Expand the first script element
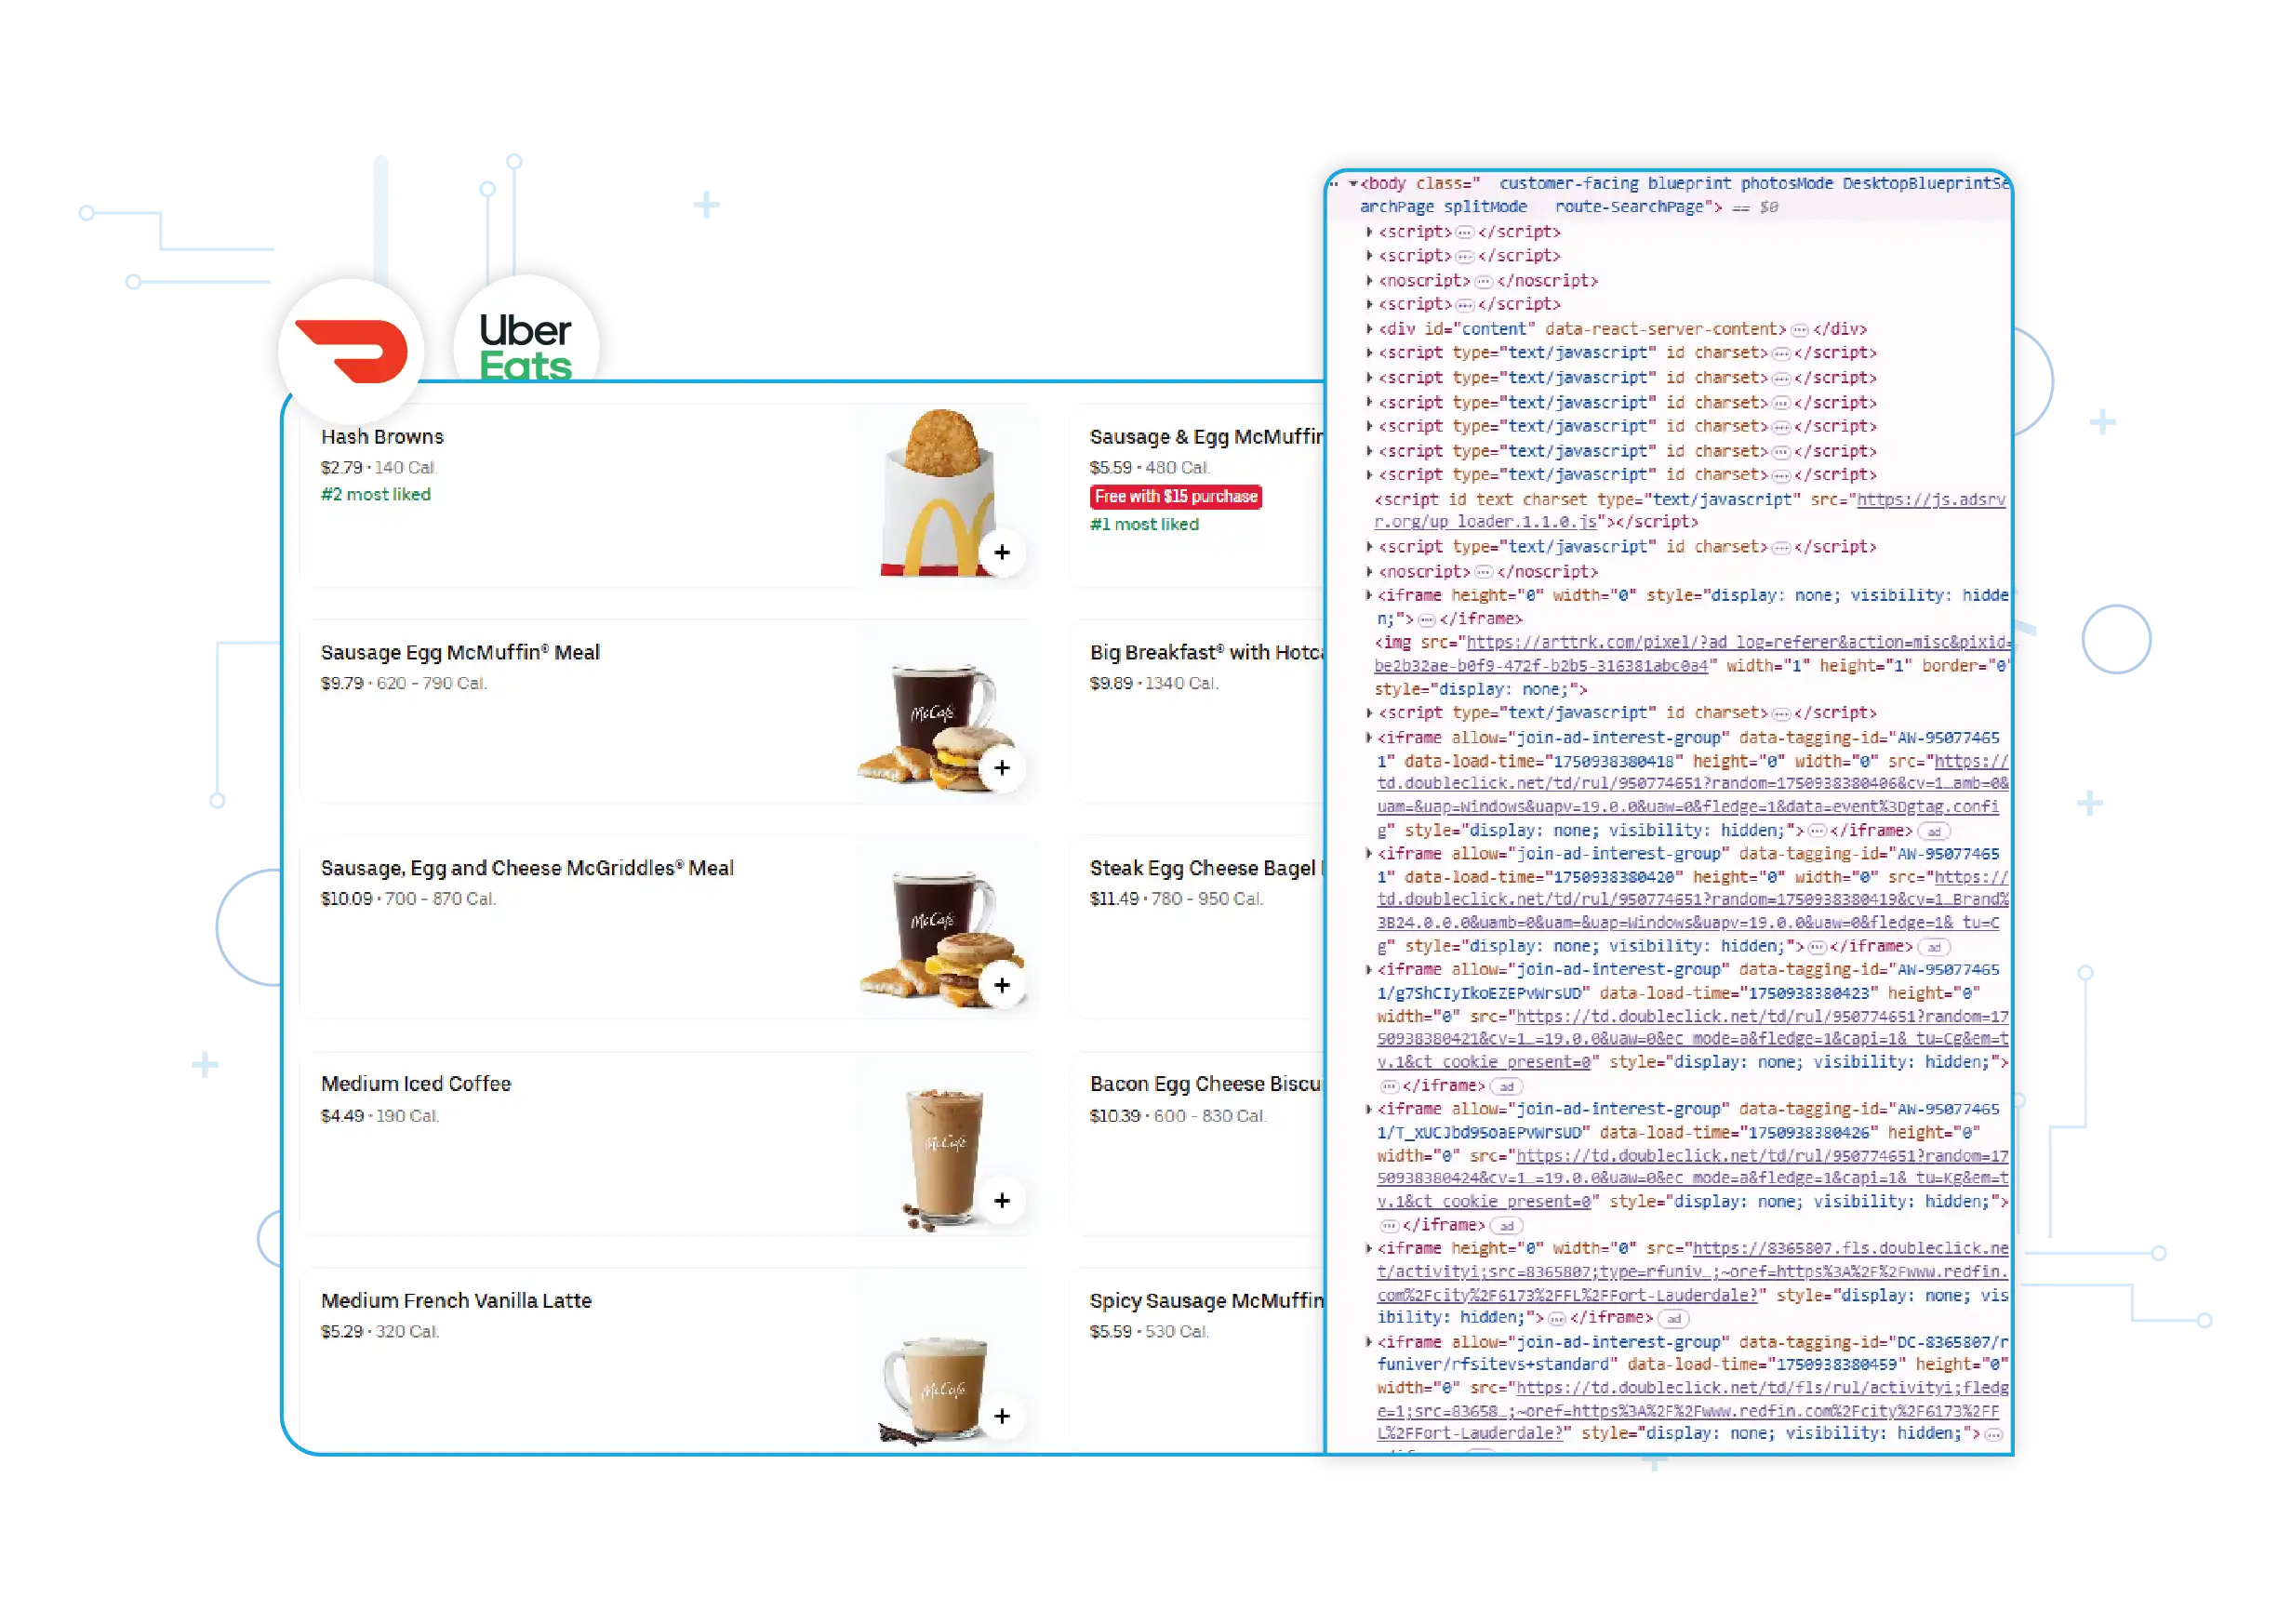The image size is (2291, 1624). (1369, 231)
